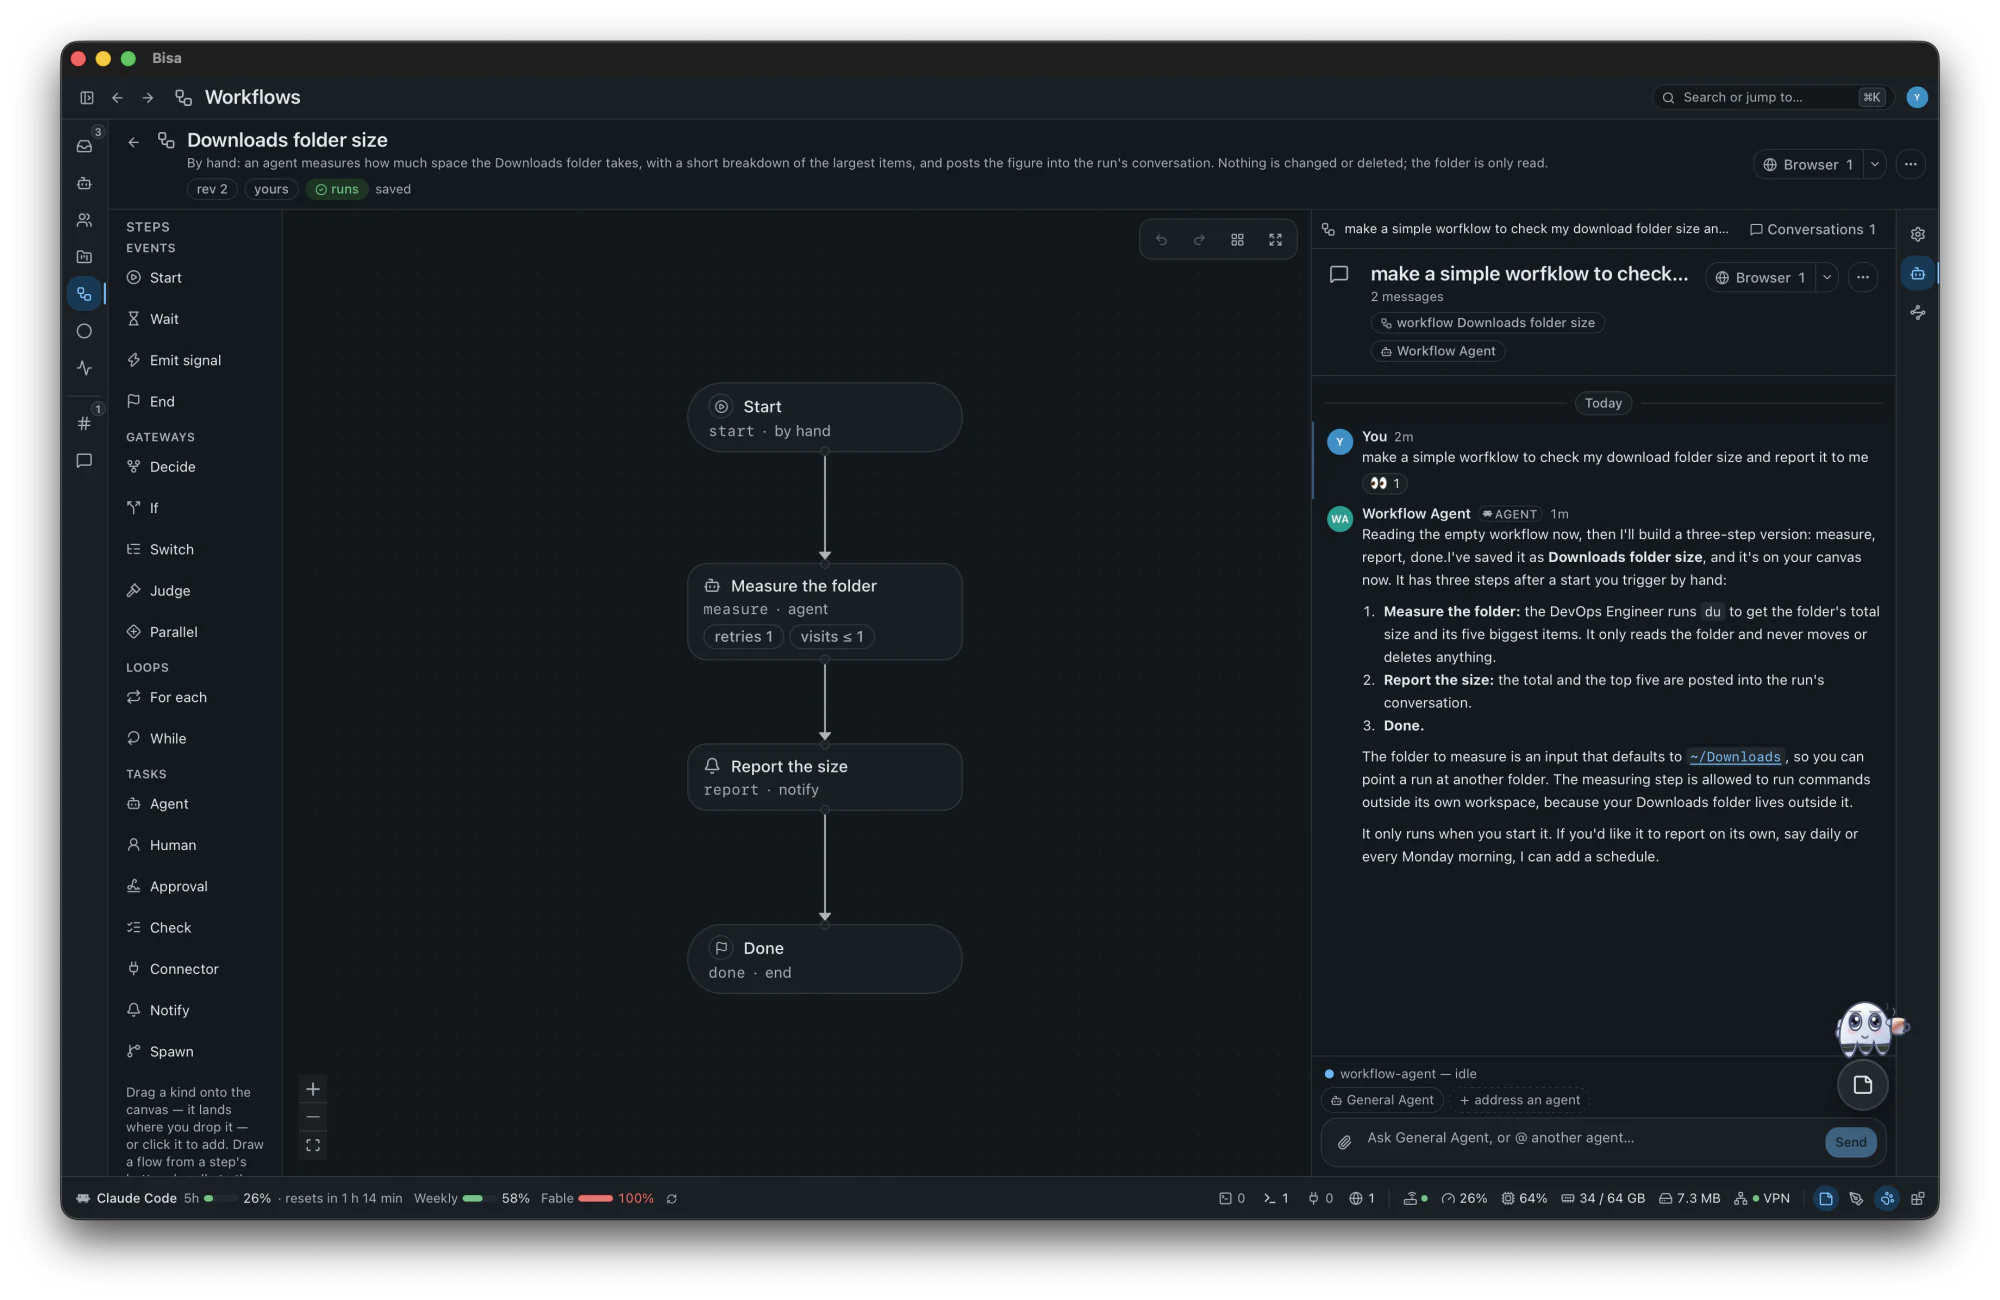Screen dimensions: 2000x1300
Task: Toggle the pen tool icon in status bar
Action: pyautogui.click(x=1856, y=1199)
